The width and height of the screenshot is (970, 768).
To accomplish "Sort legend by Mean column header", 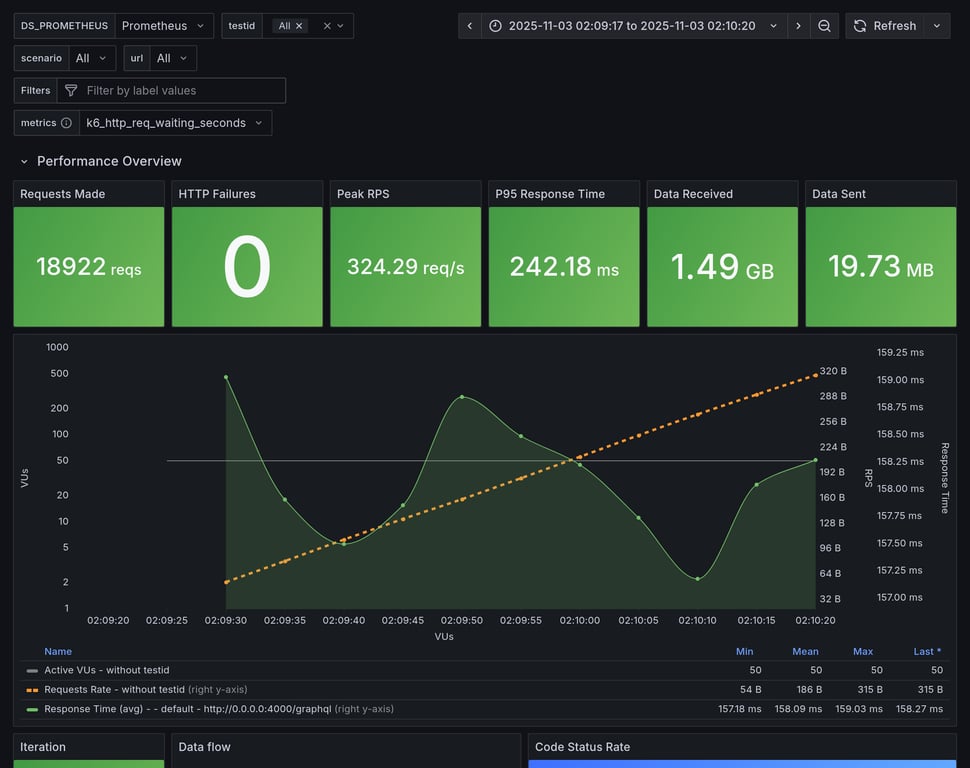I will point(805,651).
